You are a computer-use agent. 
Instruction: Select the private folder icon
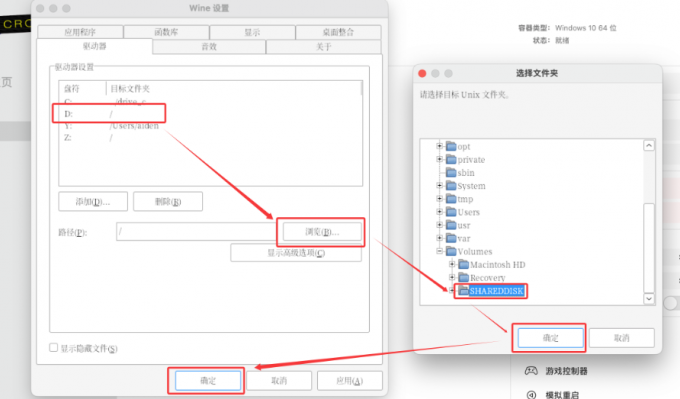pos(451,160)
